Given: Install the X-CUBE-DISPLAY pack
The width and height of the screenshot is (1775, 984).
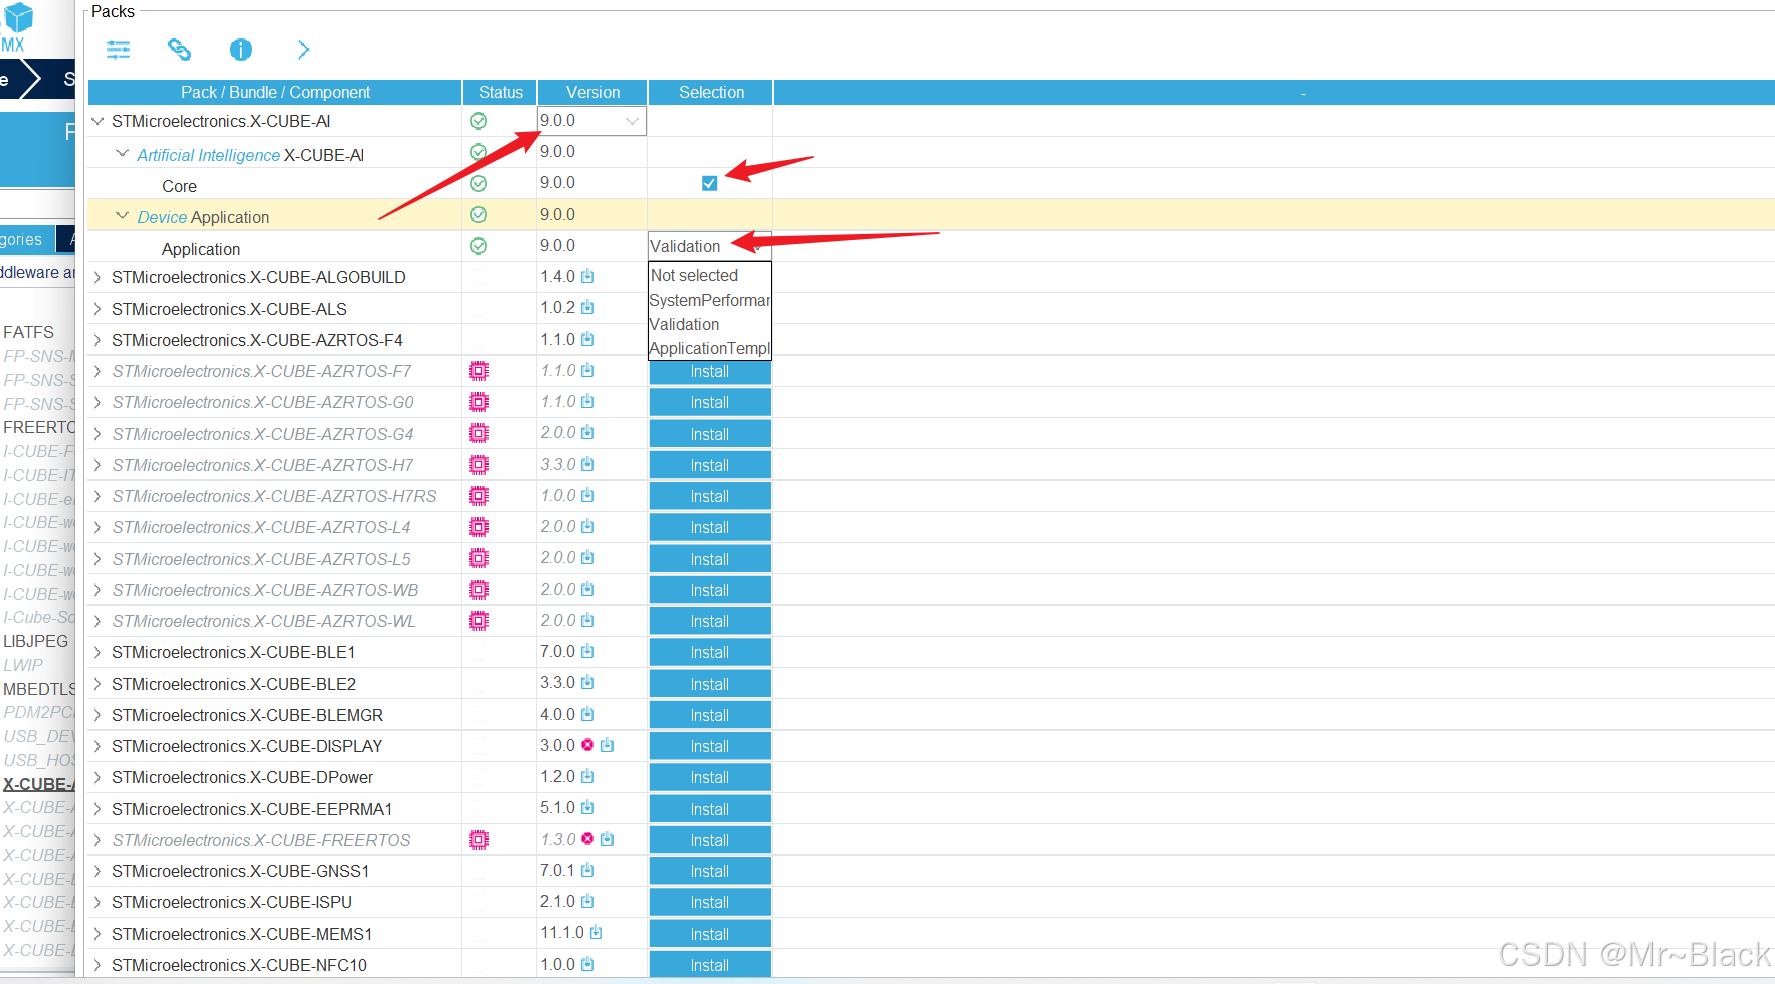Looking at the screenshot, I should click(710, 746).
